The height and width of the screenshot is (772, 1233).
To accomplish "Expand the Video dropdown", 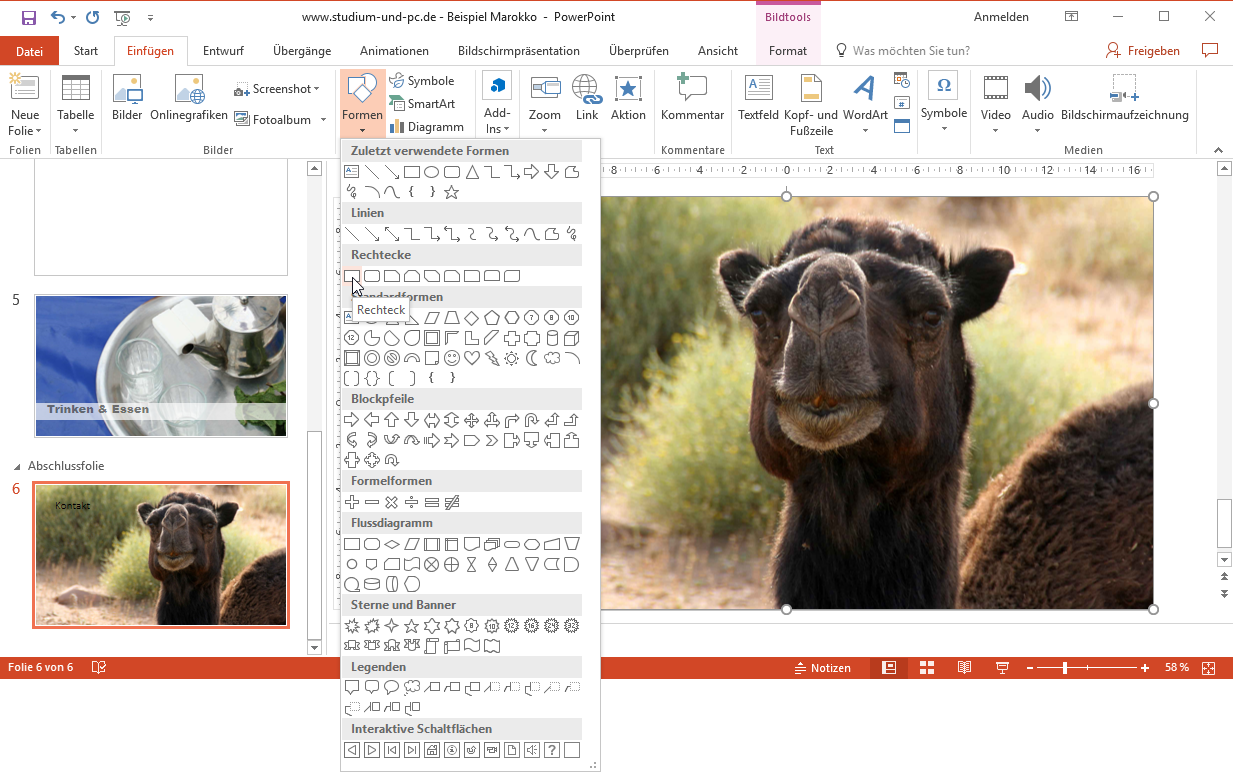I will point(995,130).
